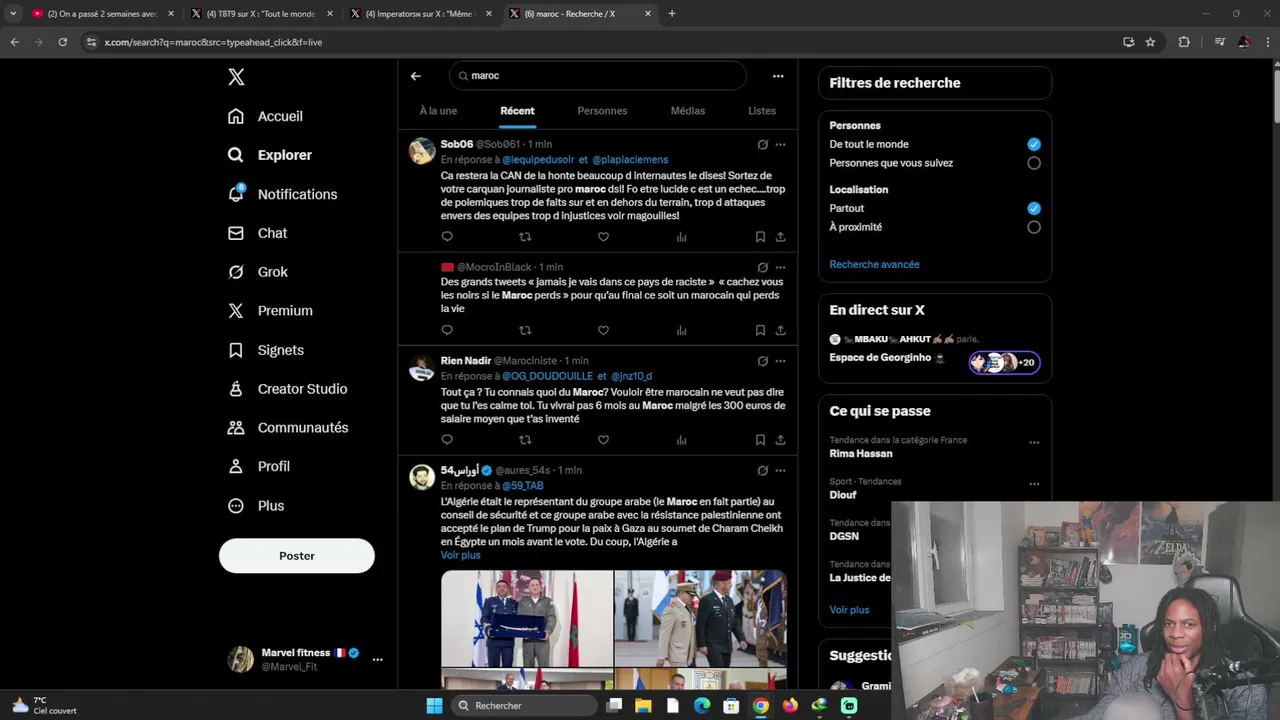Bookmark this page with the star icon

(1150, 42)
